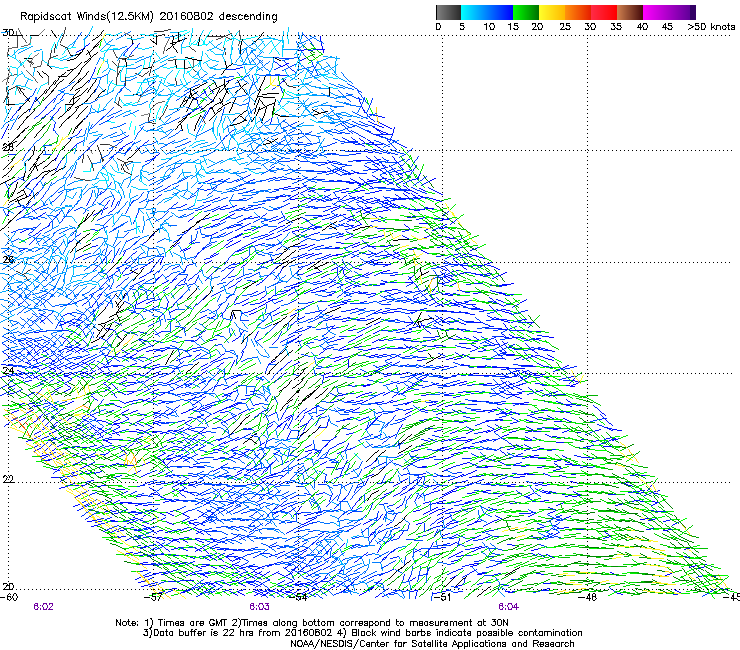740x650 pixels.
Task: Click the purple time stamp '6:03'
Action: (x=260, y=607)
